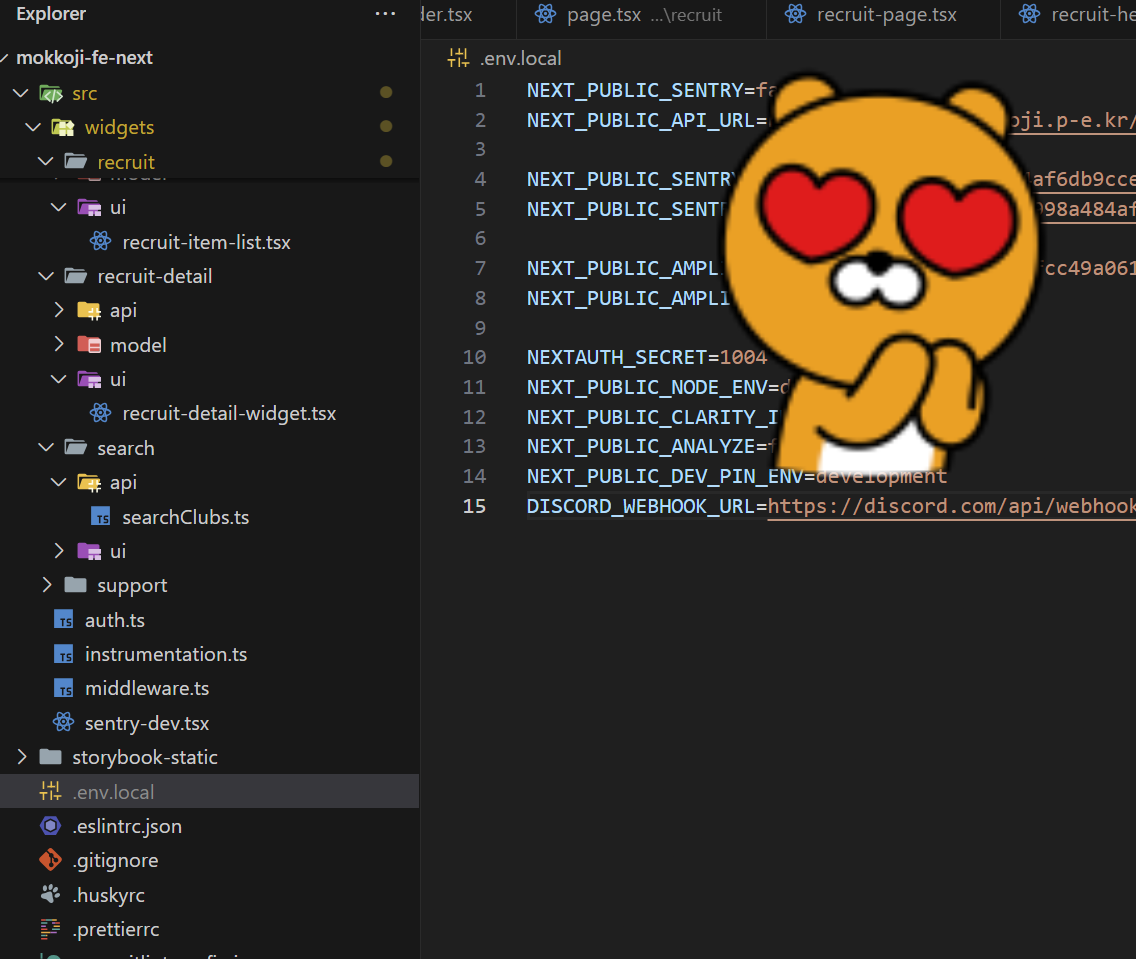Switch to the recruit-page.tsx tab
Viewport: 1136px width, 959px height.
coord(883,15)
